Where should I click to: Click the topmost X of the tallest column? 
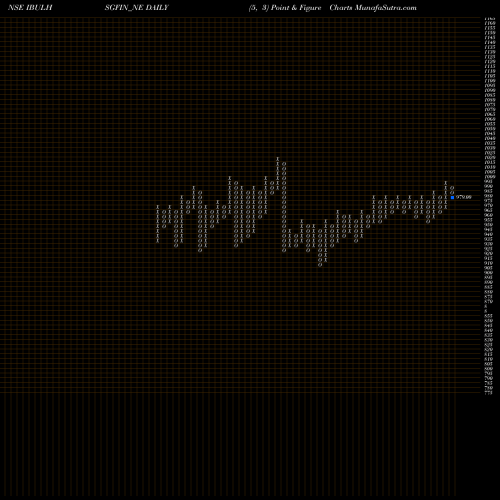[x=277, y=159]
